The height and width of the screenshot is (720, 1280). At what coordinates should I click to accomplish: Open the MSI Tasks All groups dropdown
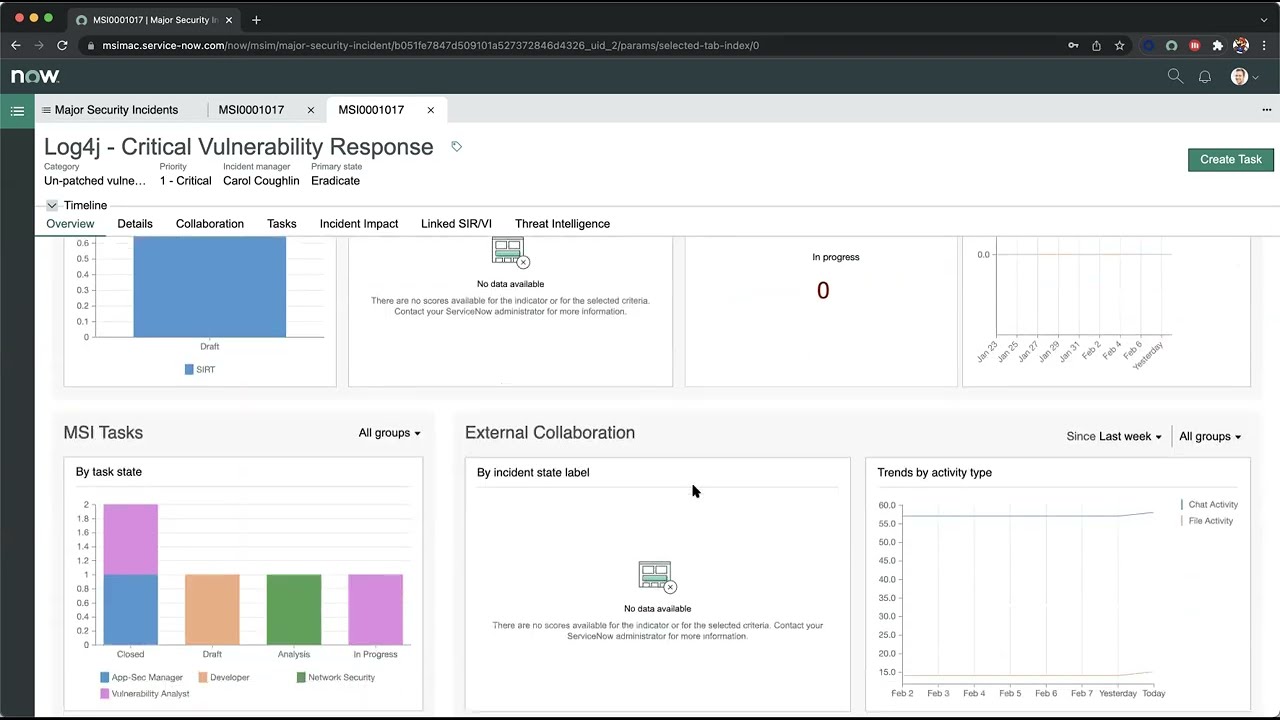pyautogui.click(x=389, y=433)
